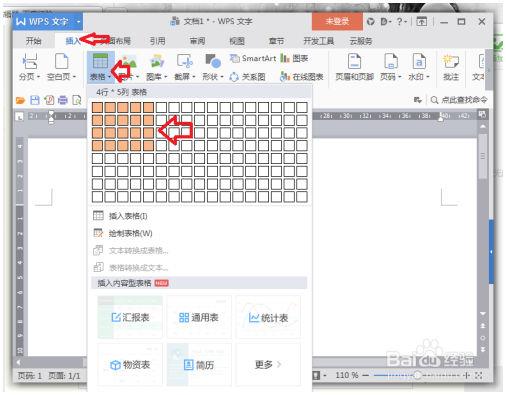The width and height of the screenshot is (506, 395).
Task: Click the 未登录 login button
Action: point(337,22)
